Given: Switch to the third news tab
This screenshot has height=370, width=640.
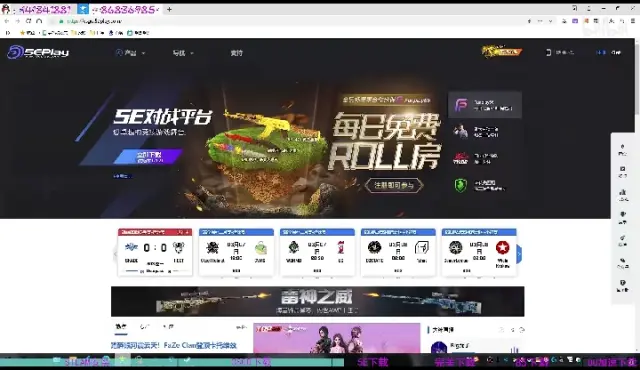Looking at the screenshot, I should (168, 327).
